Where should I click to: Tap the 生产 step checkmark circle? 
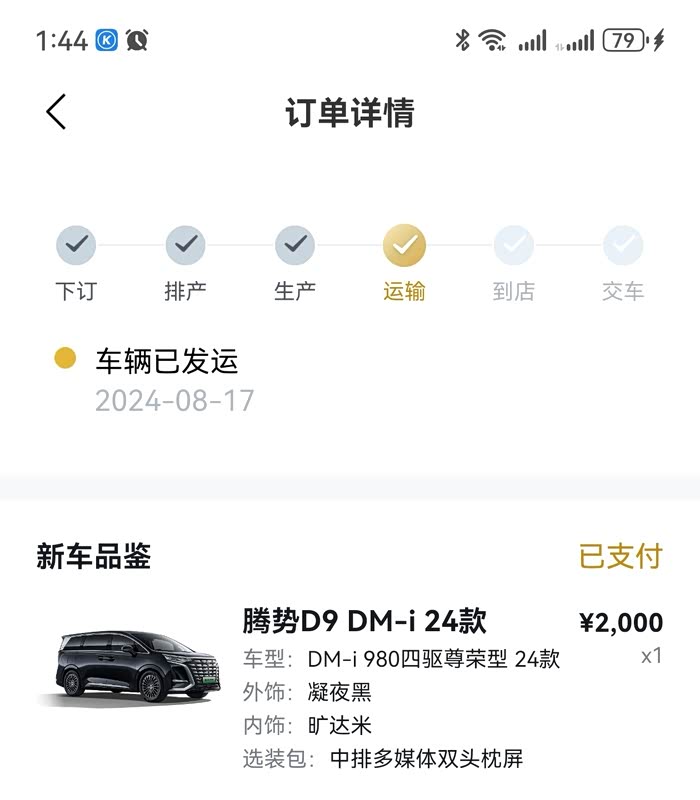[x=295, y=244]
